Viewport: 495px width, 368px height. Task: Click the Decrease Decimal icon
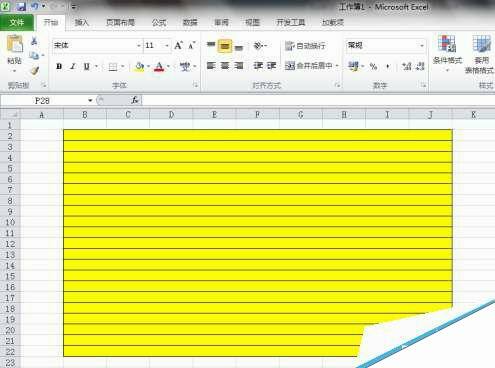[x=420, y=66]
